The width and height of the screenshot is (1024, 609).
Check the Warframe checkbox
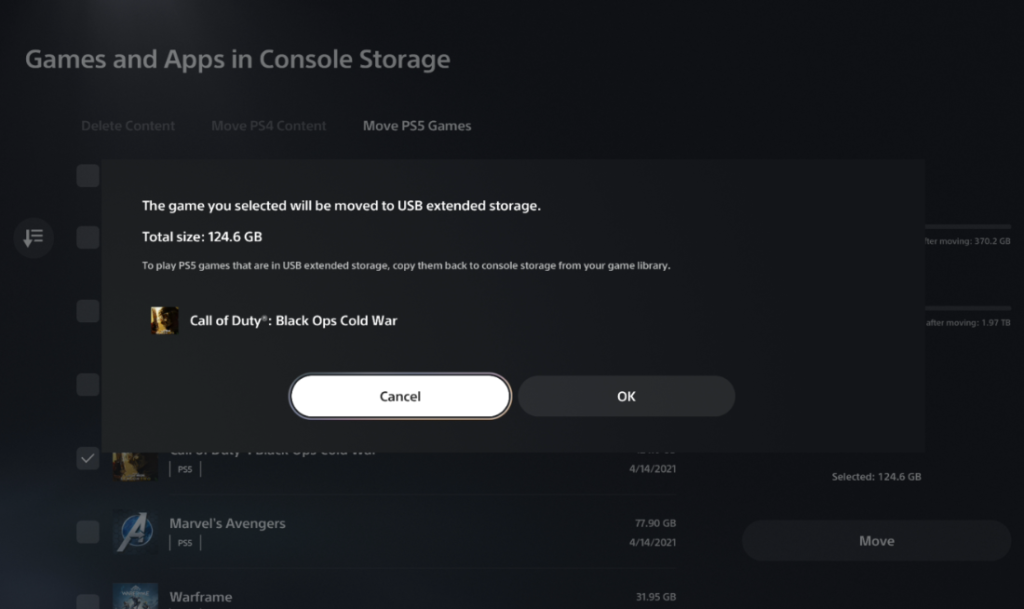click(x=88, y=601)
